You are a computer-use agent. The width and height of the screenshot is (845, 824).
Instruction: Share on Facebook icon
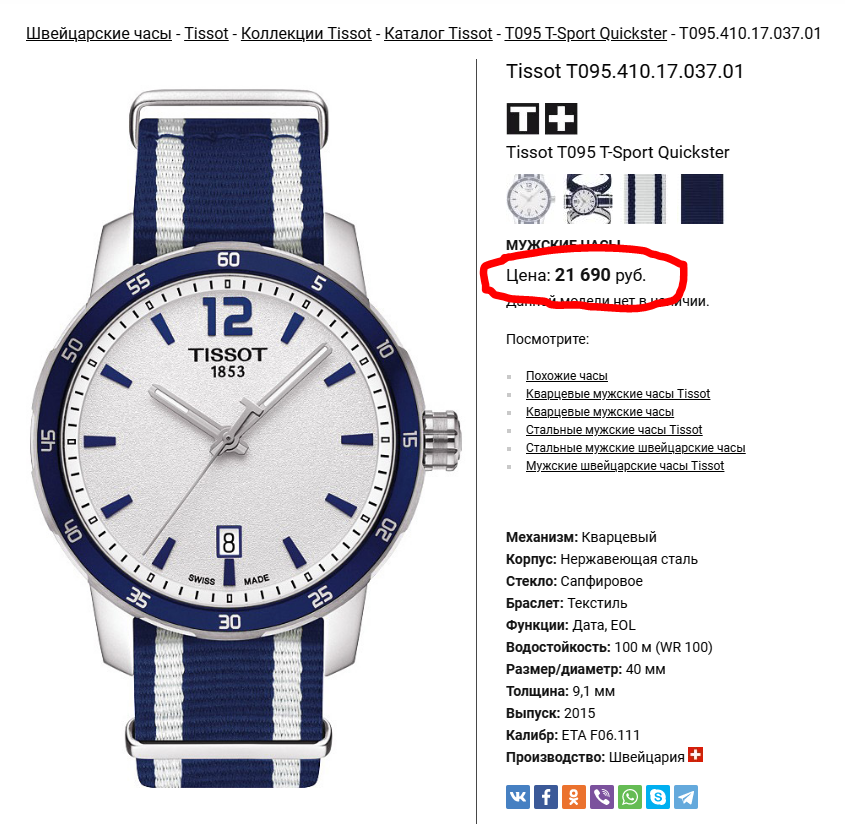[546, 797]
